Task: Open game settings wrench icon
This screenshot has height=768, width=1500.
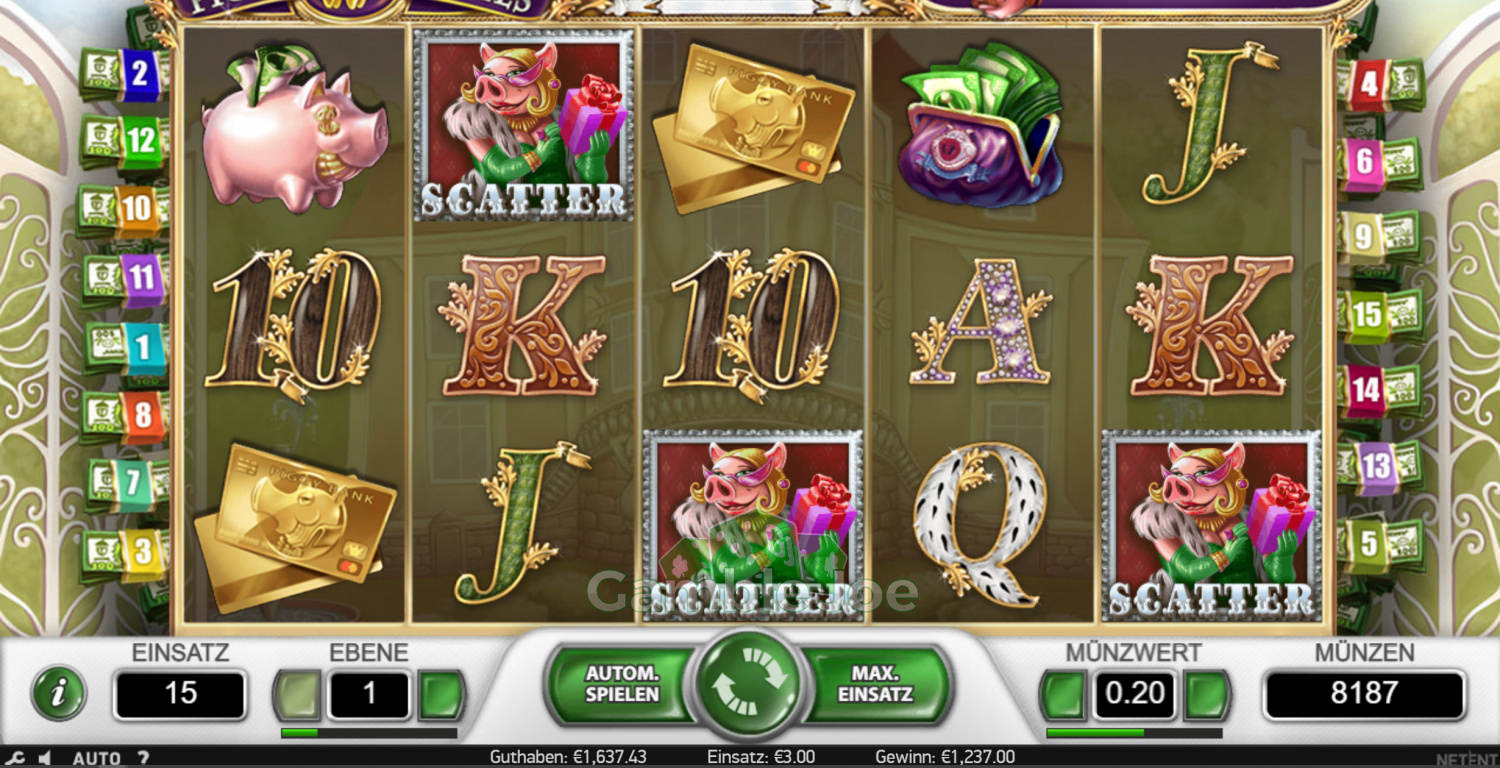Action: (x=14, y=758)
